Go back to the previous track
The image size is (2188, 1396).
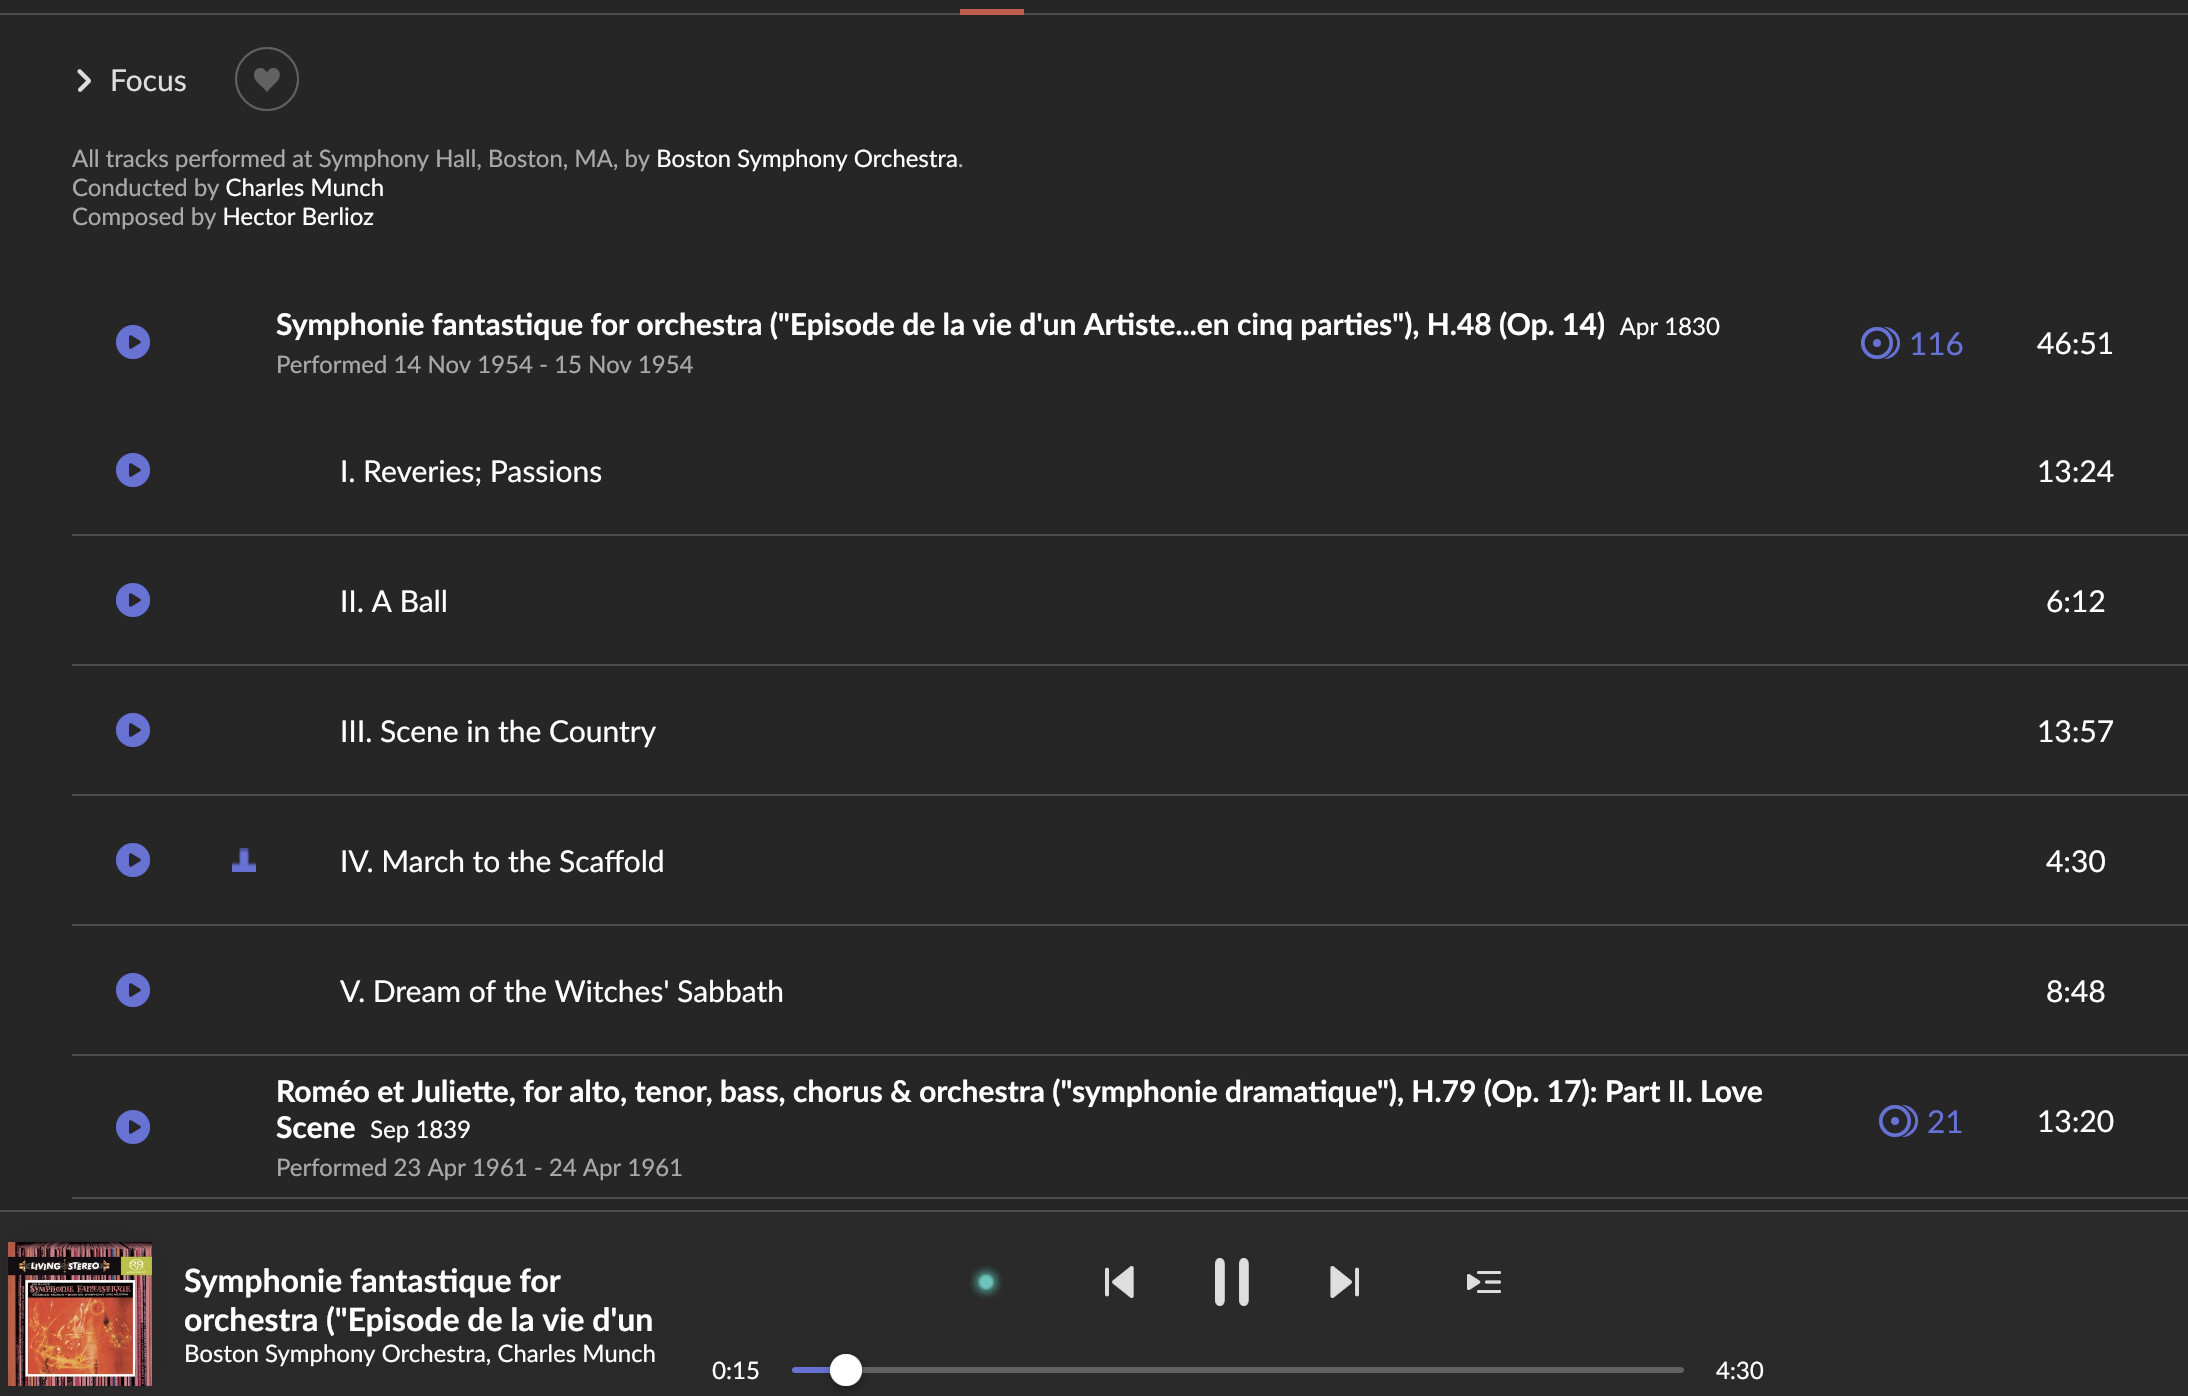[1119, 1281]
